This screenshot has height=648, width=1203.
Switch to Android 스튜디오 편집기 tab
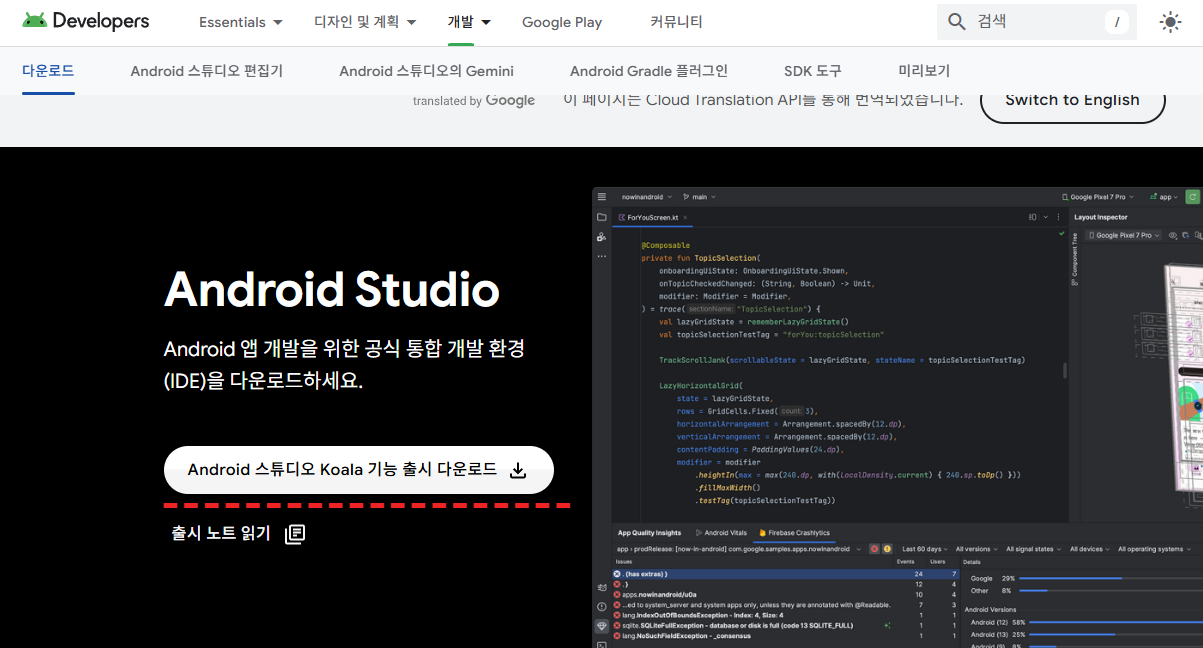207,71
